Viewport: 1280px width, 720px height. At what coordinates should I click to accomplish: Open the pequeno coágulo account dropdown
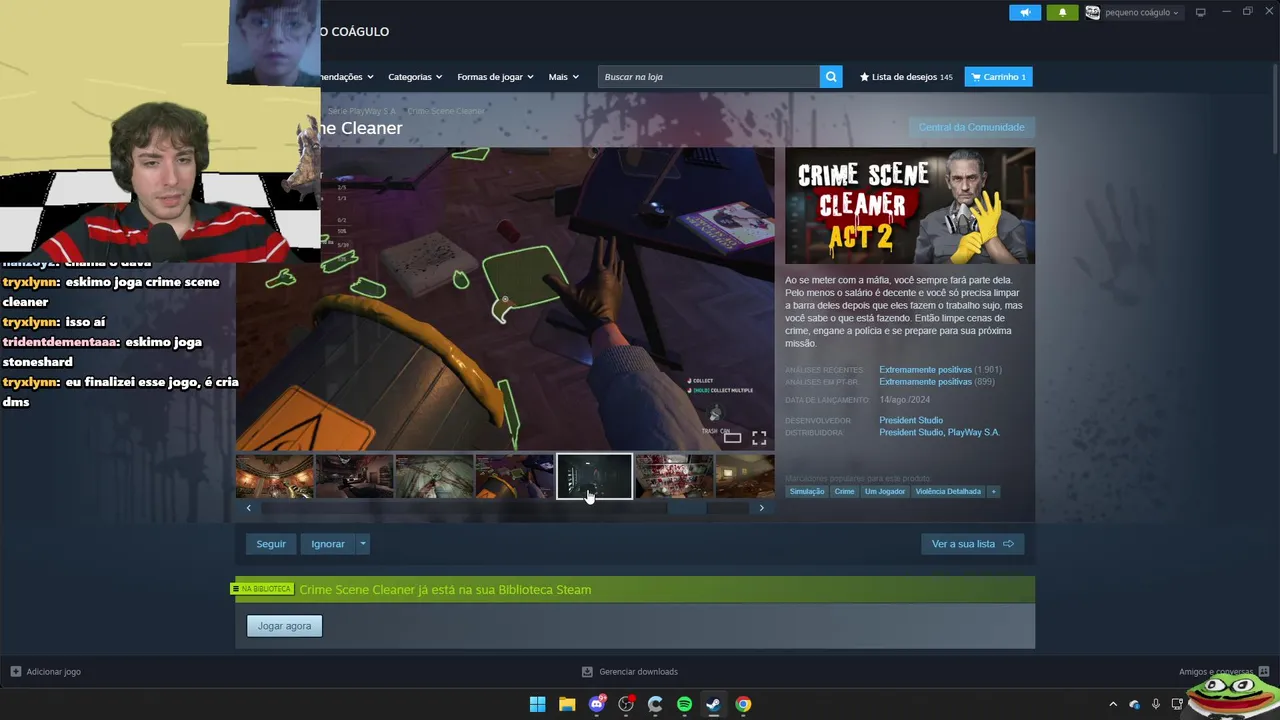tap(1142, 12)
